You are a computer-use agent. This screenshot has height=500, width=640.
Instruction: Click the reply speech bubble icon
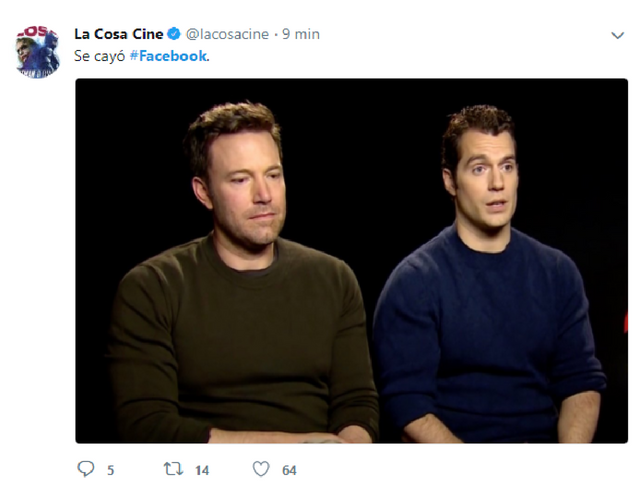tap(85, 469)
